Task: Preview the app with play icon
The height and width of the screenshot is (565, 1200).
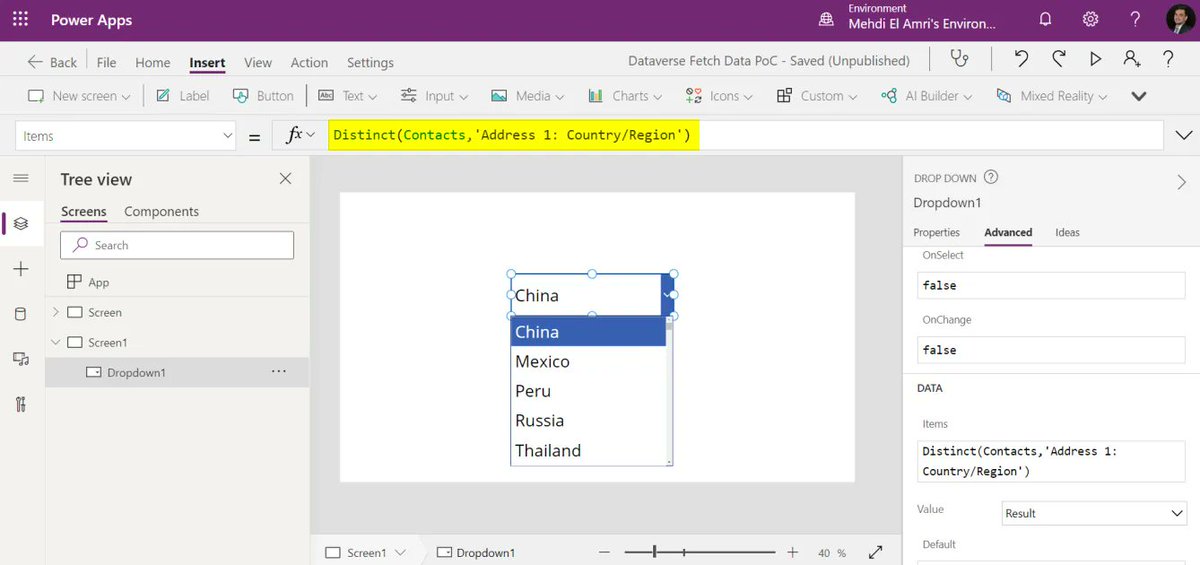Action: point(1095,60)
